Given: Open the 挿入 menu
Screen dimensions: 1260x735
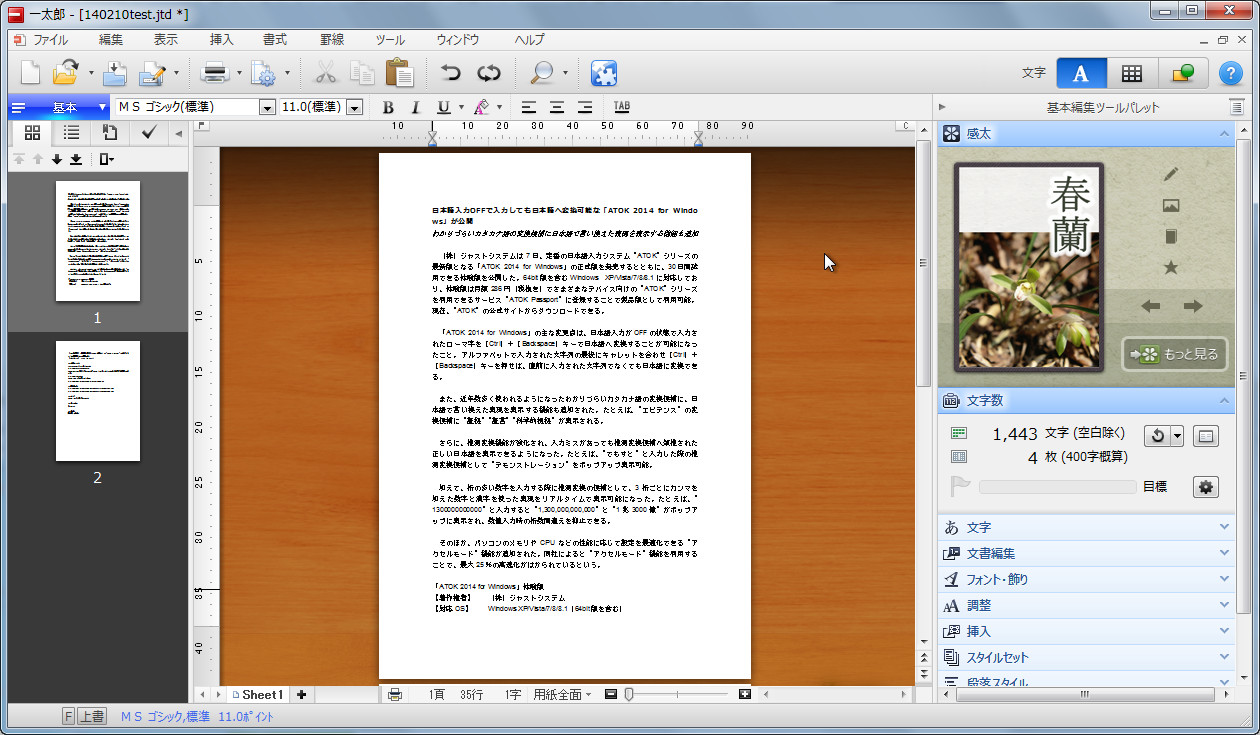Looking at the screenshot, I should click(221, 40).
